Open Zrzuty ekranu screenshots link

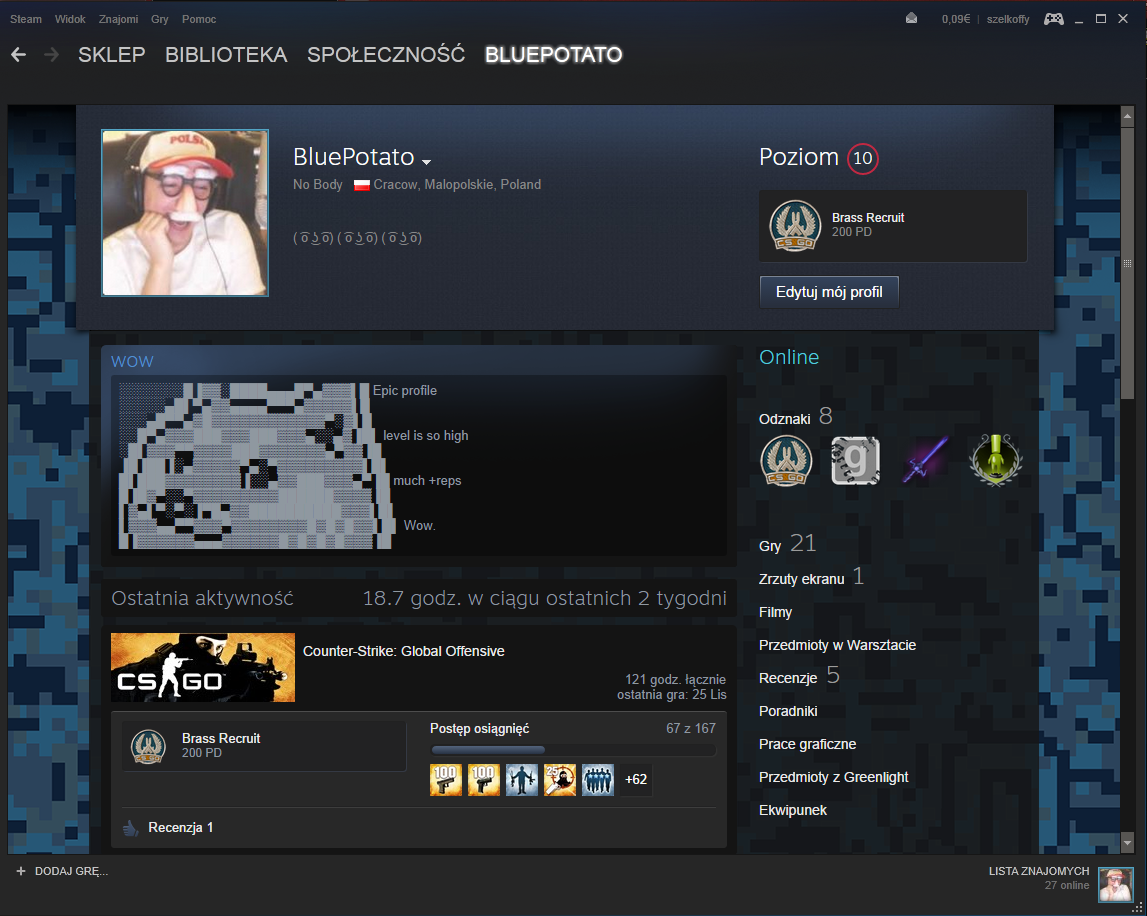(811, 578)
